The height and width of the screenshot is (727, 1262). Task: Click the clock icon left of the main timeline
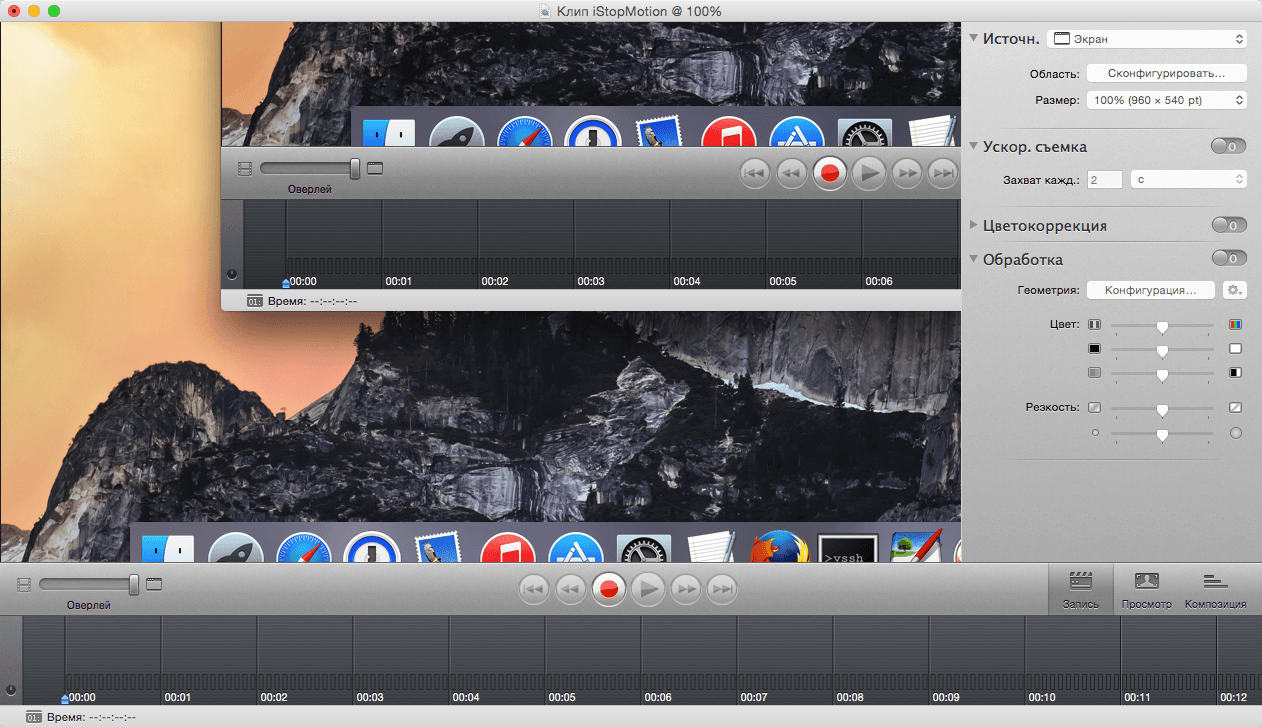tap(10, 689)
